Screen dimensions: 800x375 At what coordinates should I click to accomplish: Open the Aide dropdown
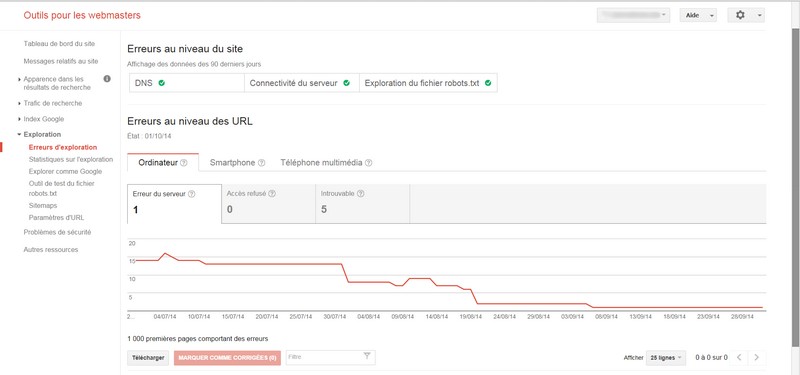(x=697, y=15)
